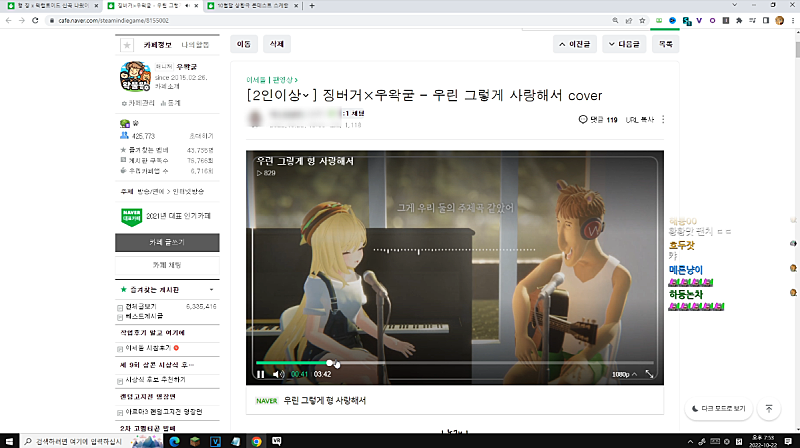Switch to the first browser tab

[x=53, y=6]
